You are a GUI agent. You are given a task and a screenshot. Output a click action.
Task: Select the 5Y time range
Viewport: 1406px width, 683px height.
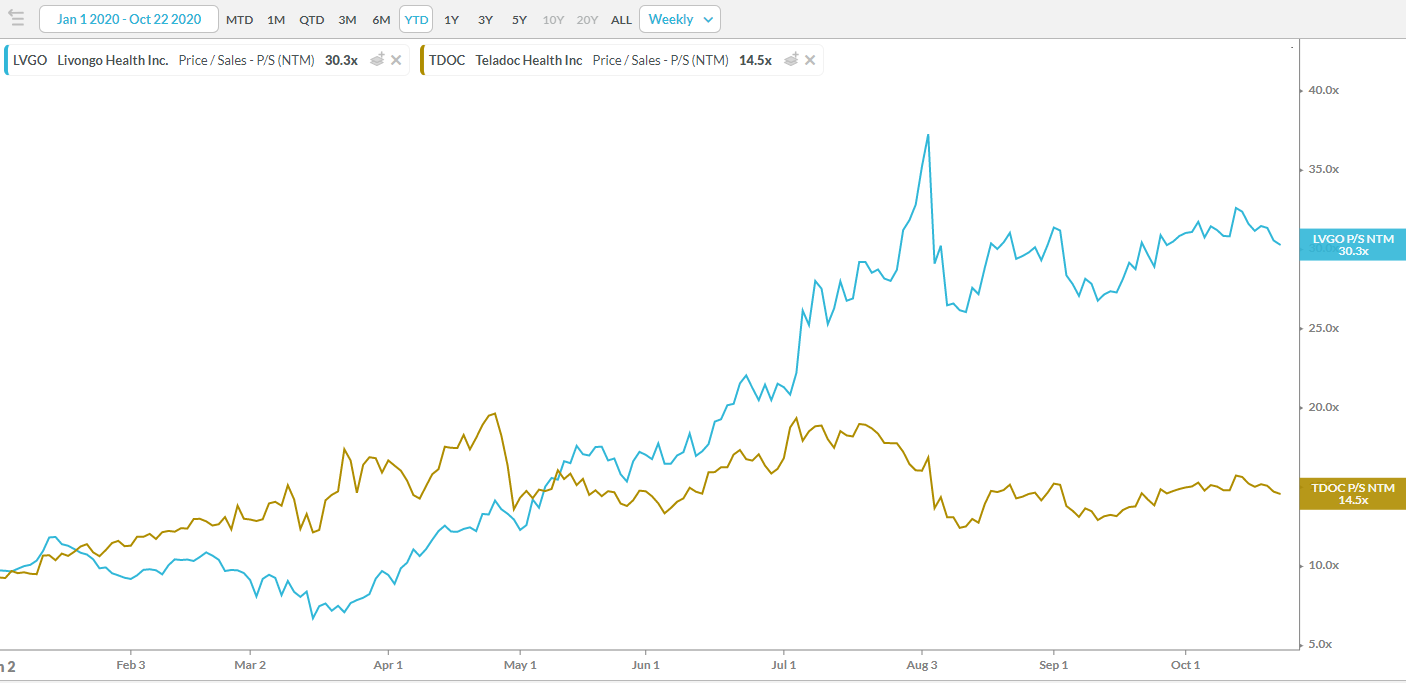click(519, 20)
